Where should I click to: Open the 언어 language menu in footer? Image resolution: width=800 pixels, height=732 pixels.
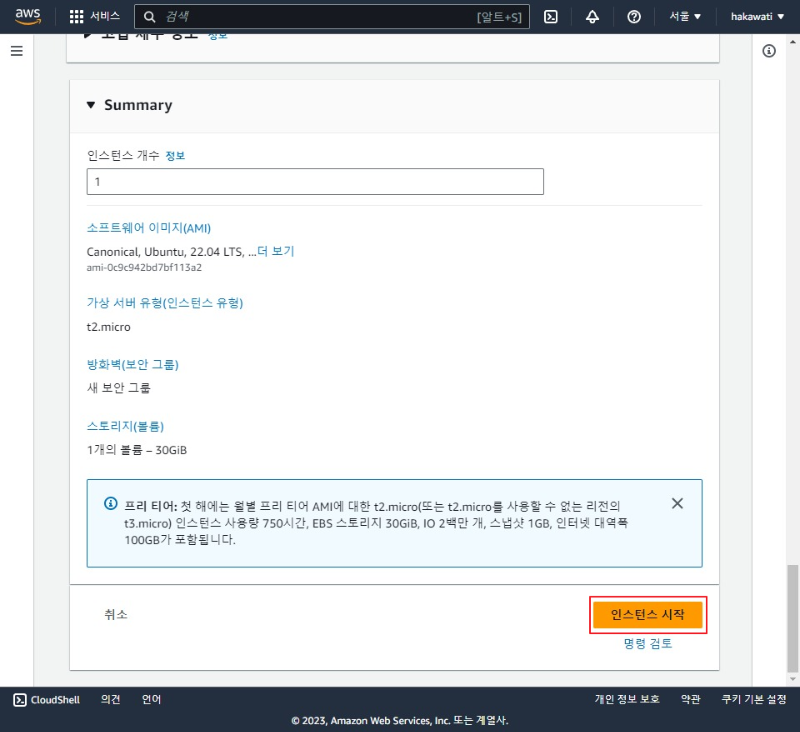click(151, 700)
